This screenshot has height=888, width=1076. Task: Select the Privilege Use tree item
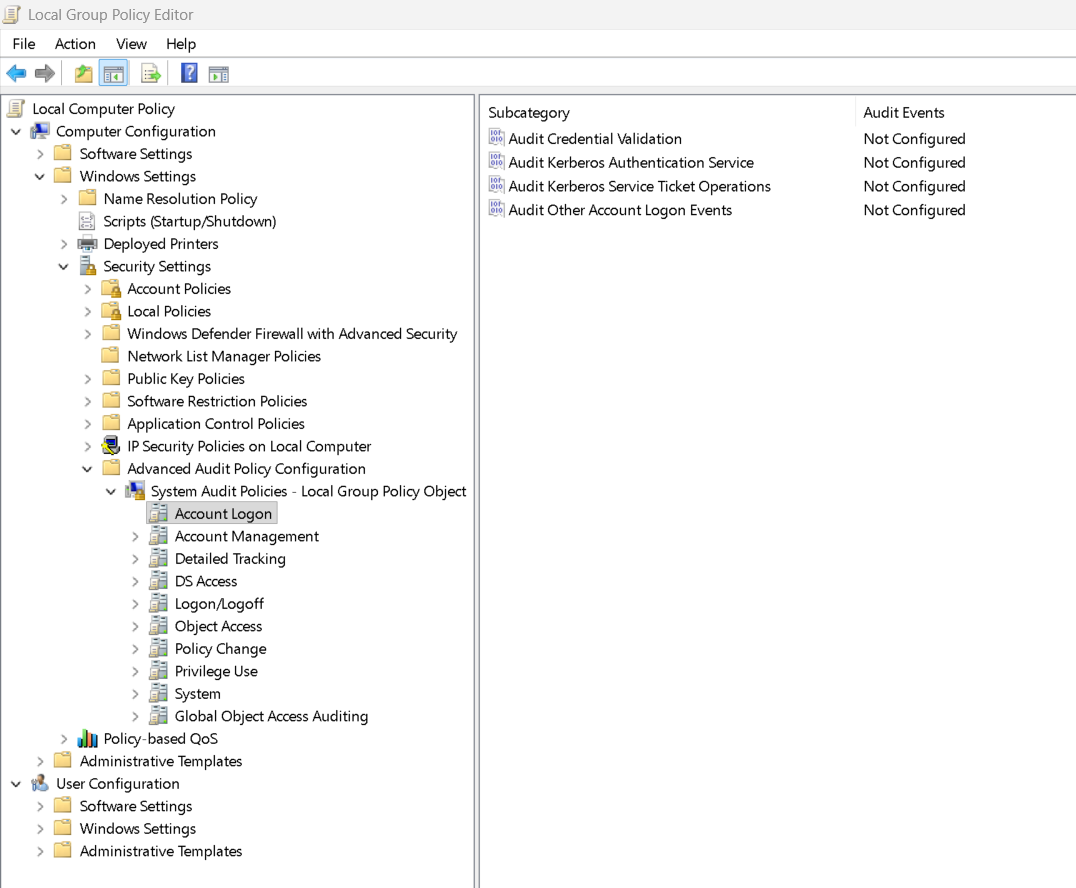pyautogui.click(x=216, y=671)
